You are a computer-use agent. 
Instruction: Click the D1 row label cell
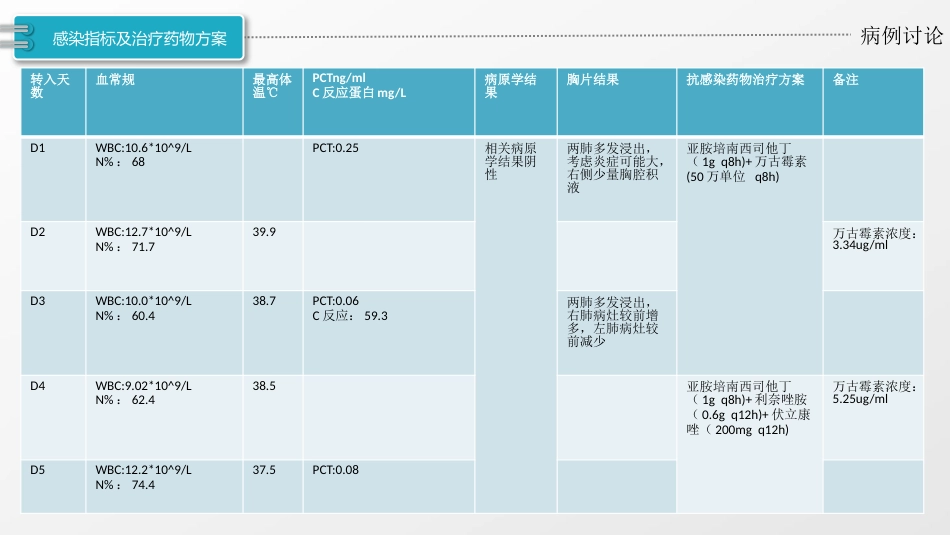pyautogui.click(x=53, y=179)
